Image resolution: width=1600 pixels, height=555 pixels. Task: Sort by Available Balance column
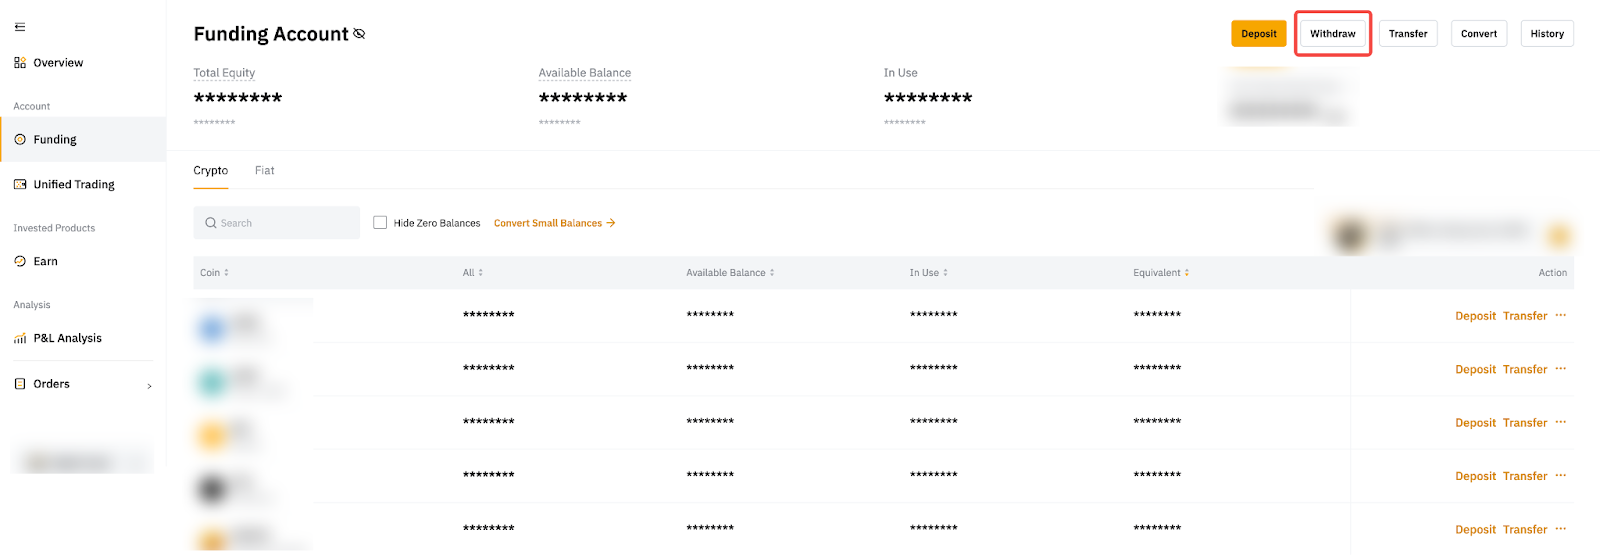coord(730,273)
